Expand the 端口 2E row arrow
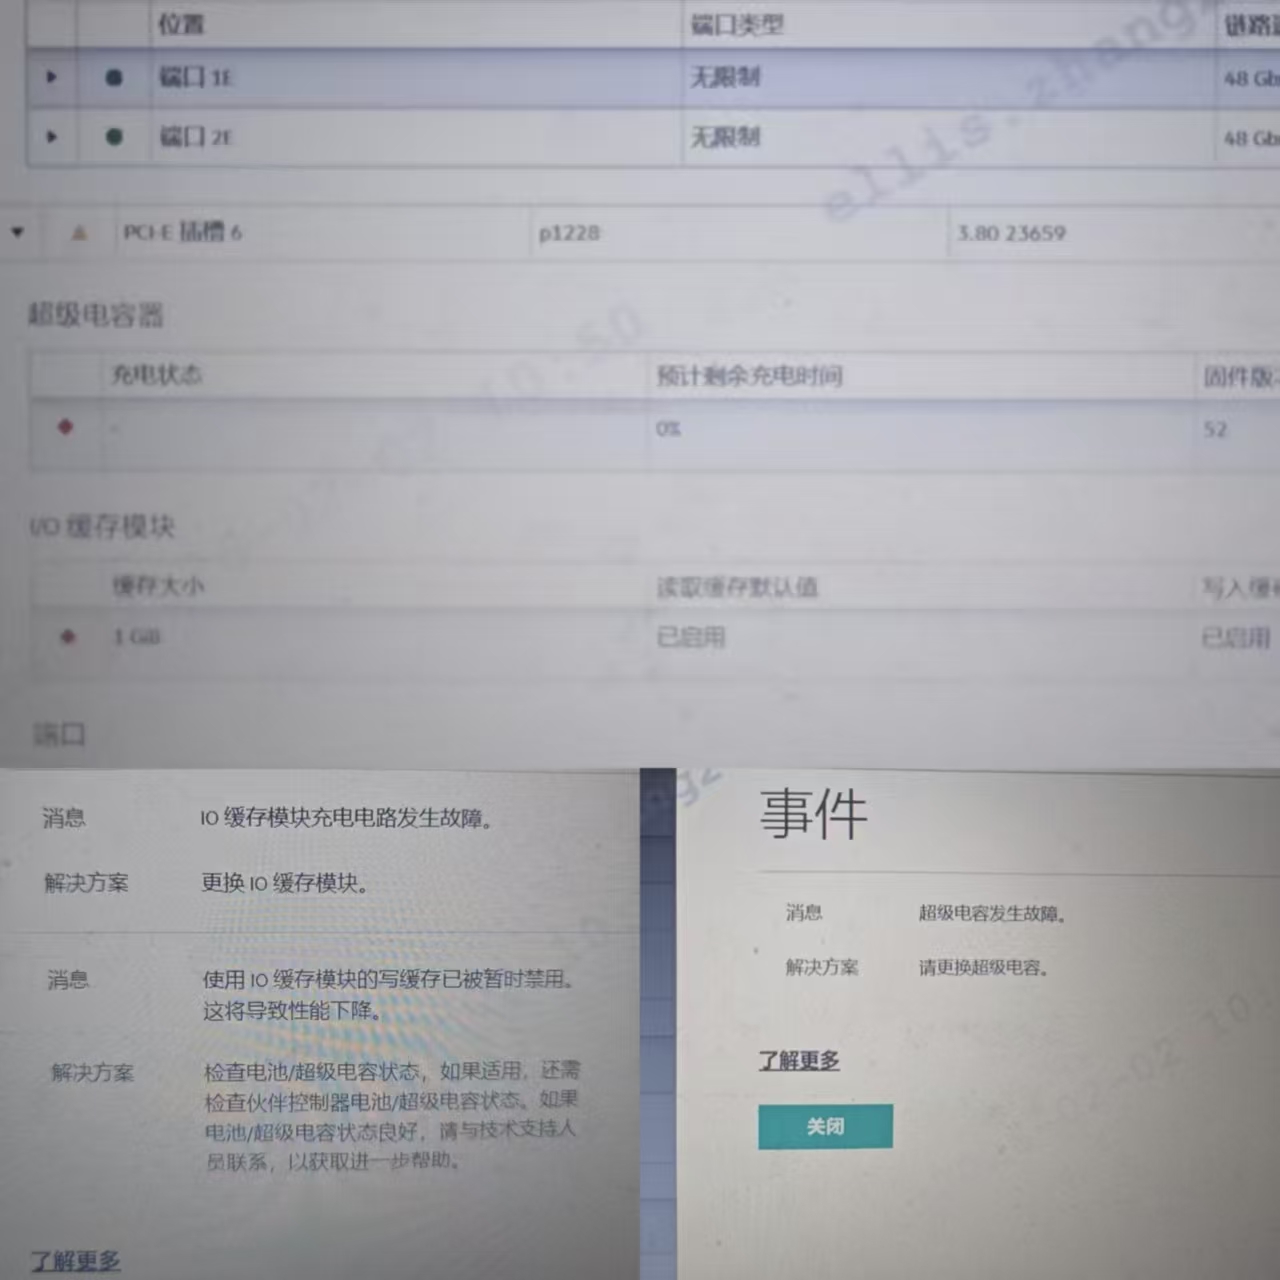Screen dimensions: 1280x1280 (x=52, y=137)
